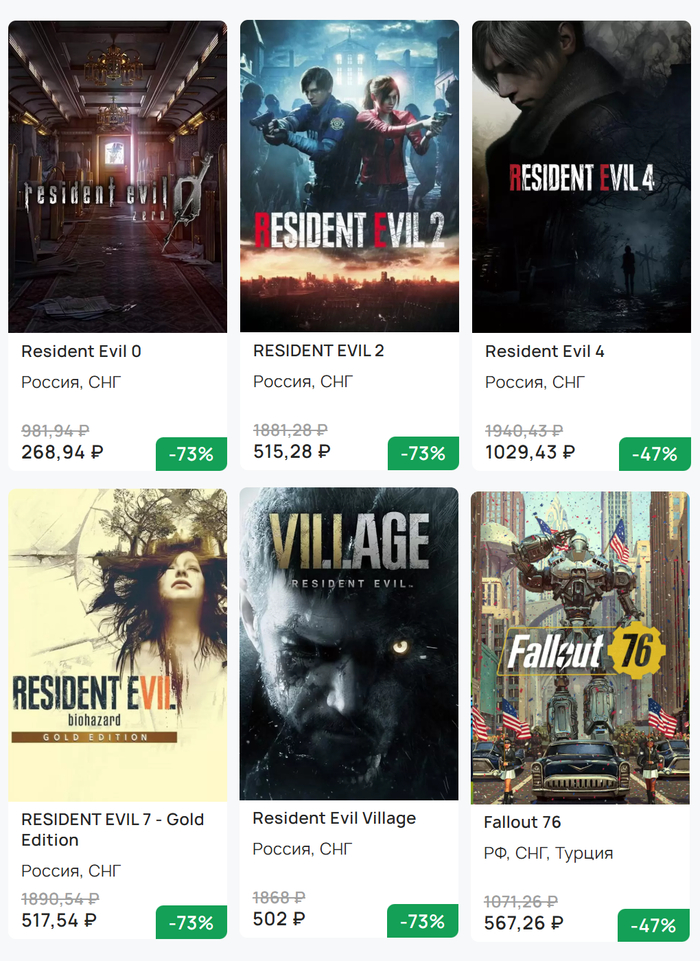Image resolution: width=700 pixels, height=961 pixels.
Task: Click the 1029,43 ₽ price of Resident Evil 4
Action: tap(530, 452)
